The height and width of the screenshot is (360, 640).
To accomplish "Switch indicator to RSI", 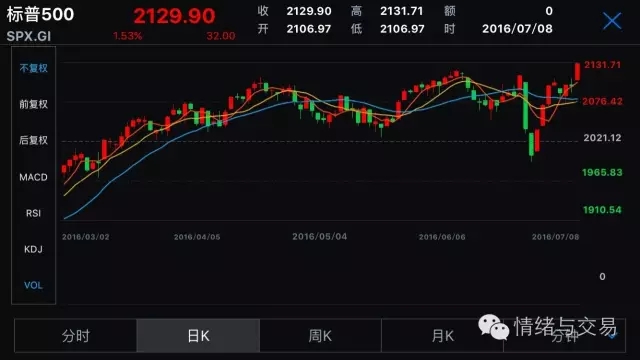I will [33, 213].
